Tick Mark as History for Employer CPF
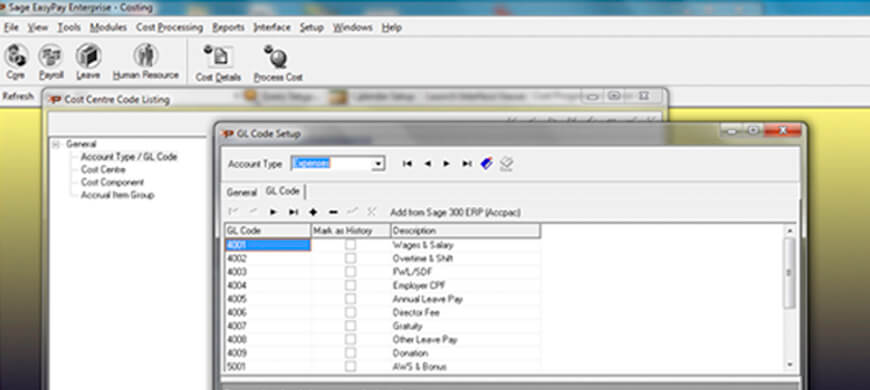The width and height of the screenshot is (870, 390). click(x=350, y=285)
